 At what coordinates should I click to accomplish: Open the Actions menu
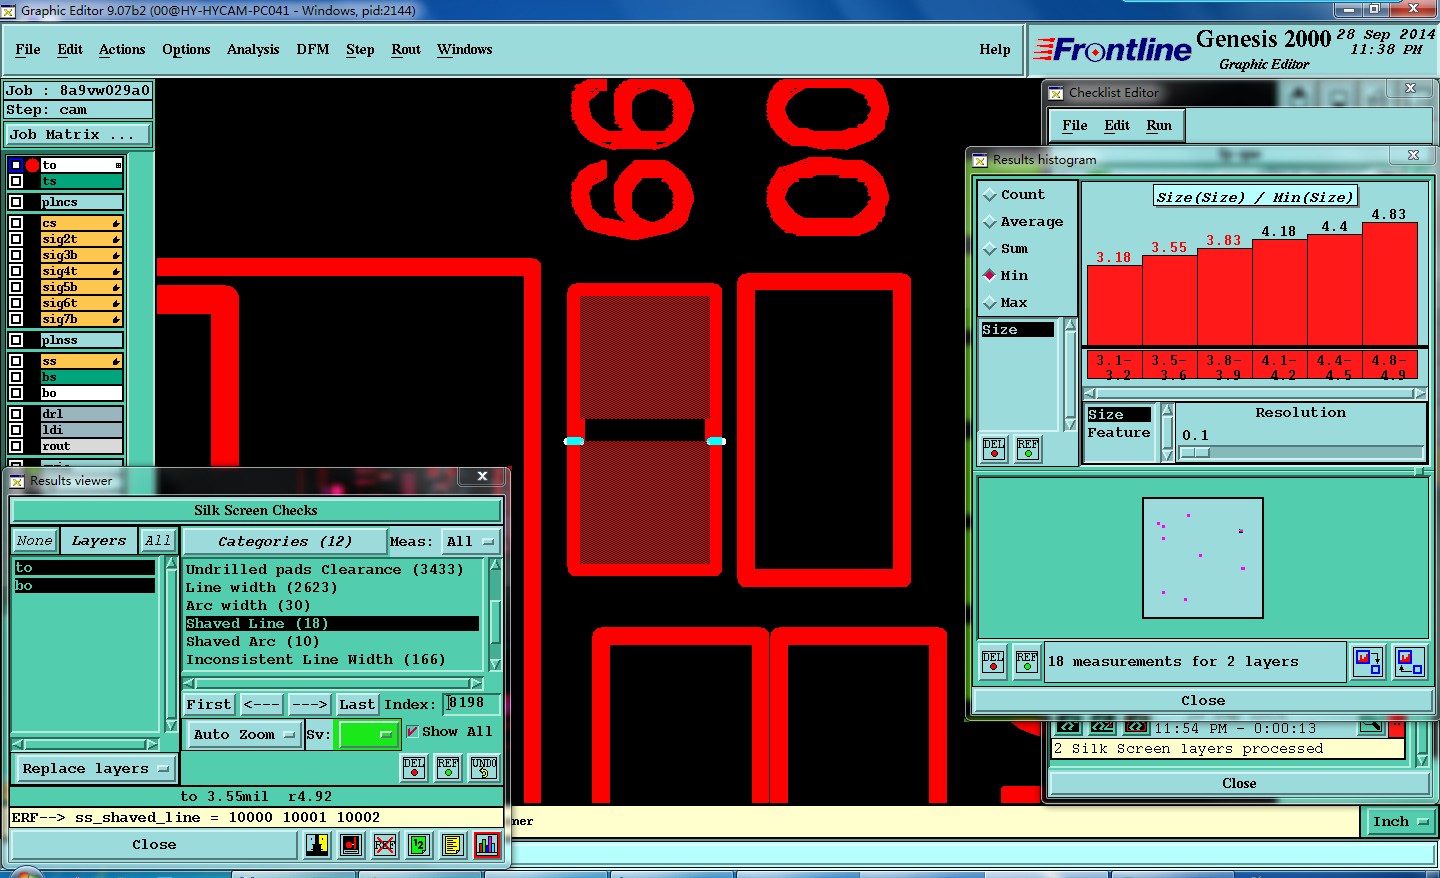click(x=122, y=49)
